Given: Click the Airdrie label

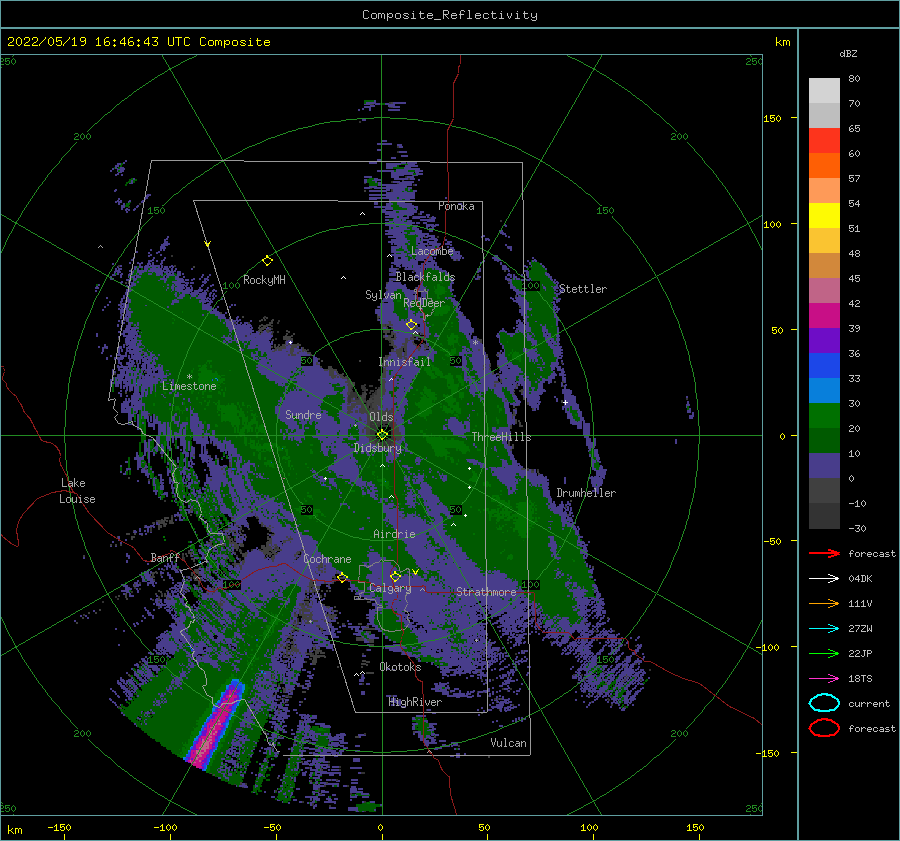Looking at the screenshot, I should [x=394, y=534].
